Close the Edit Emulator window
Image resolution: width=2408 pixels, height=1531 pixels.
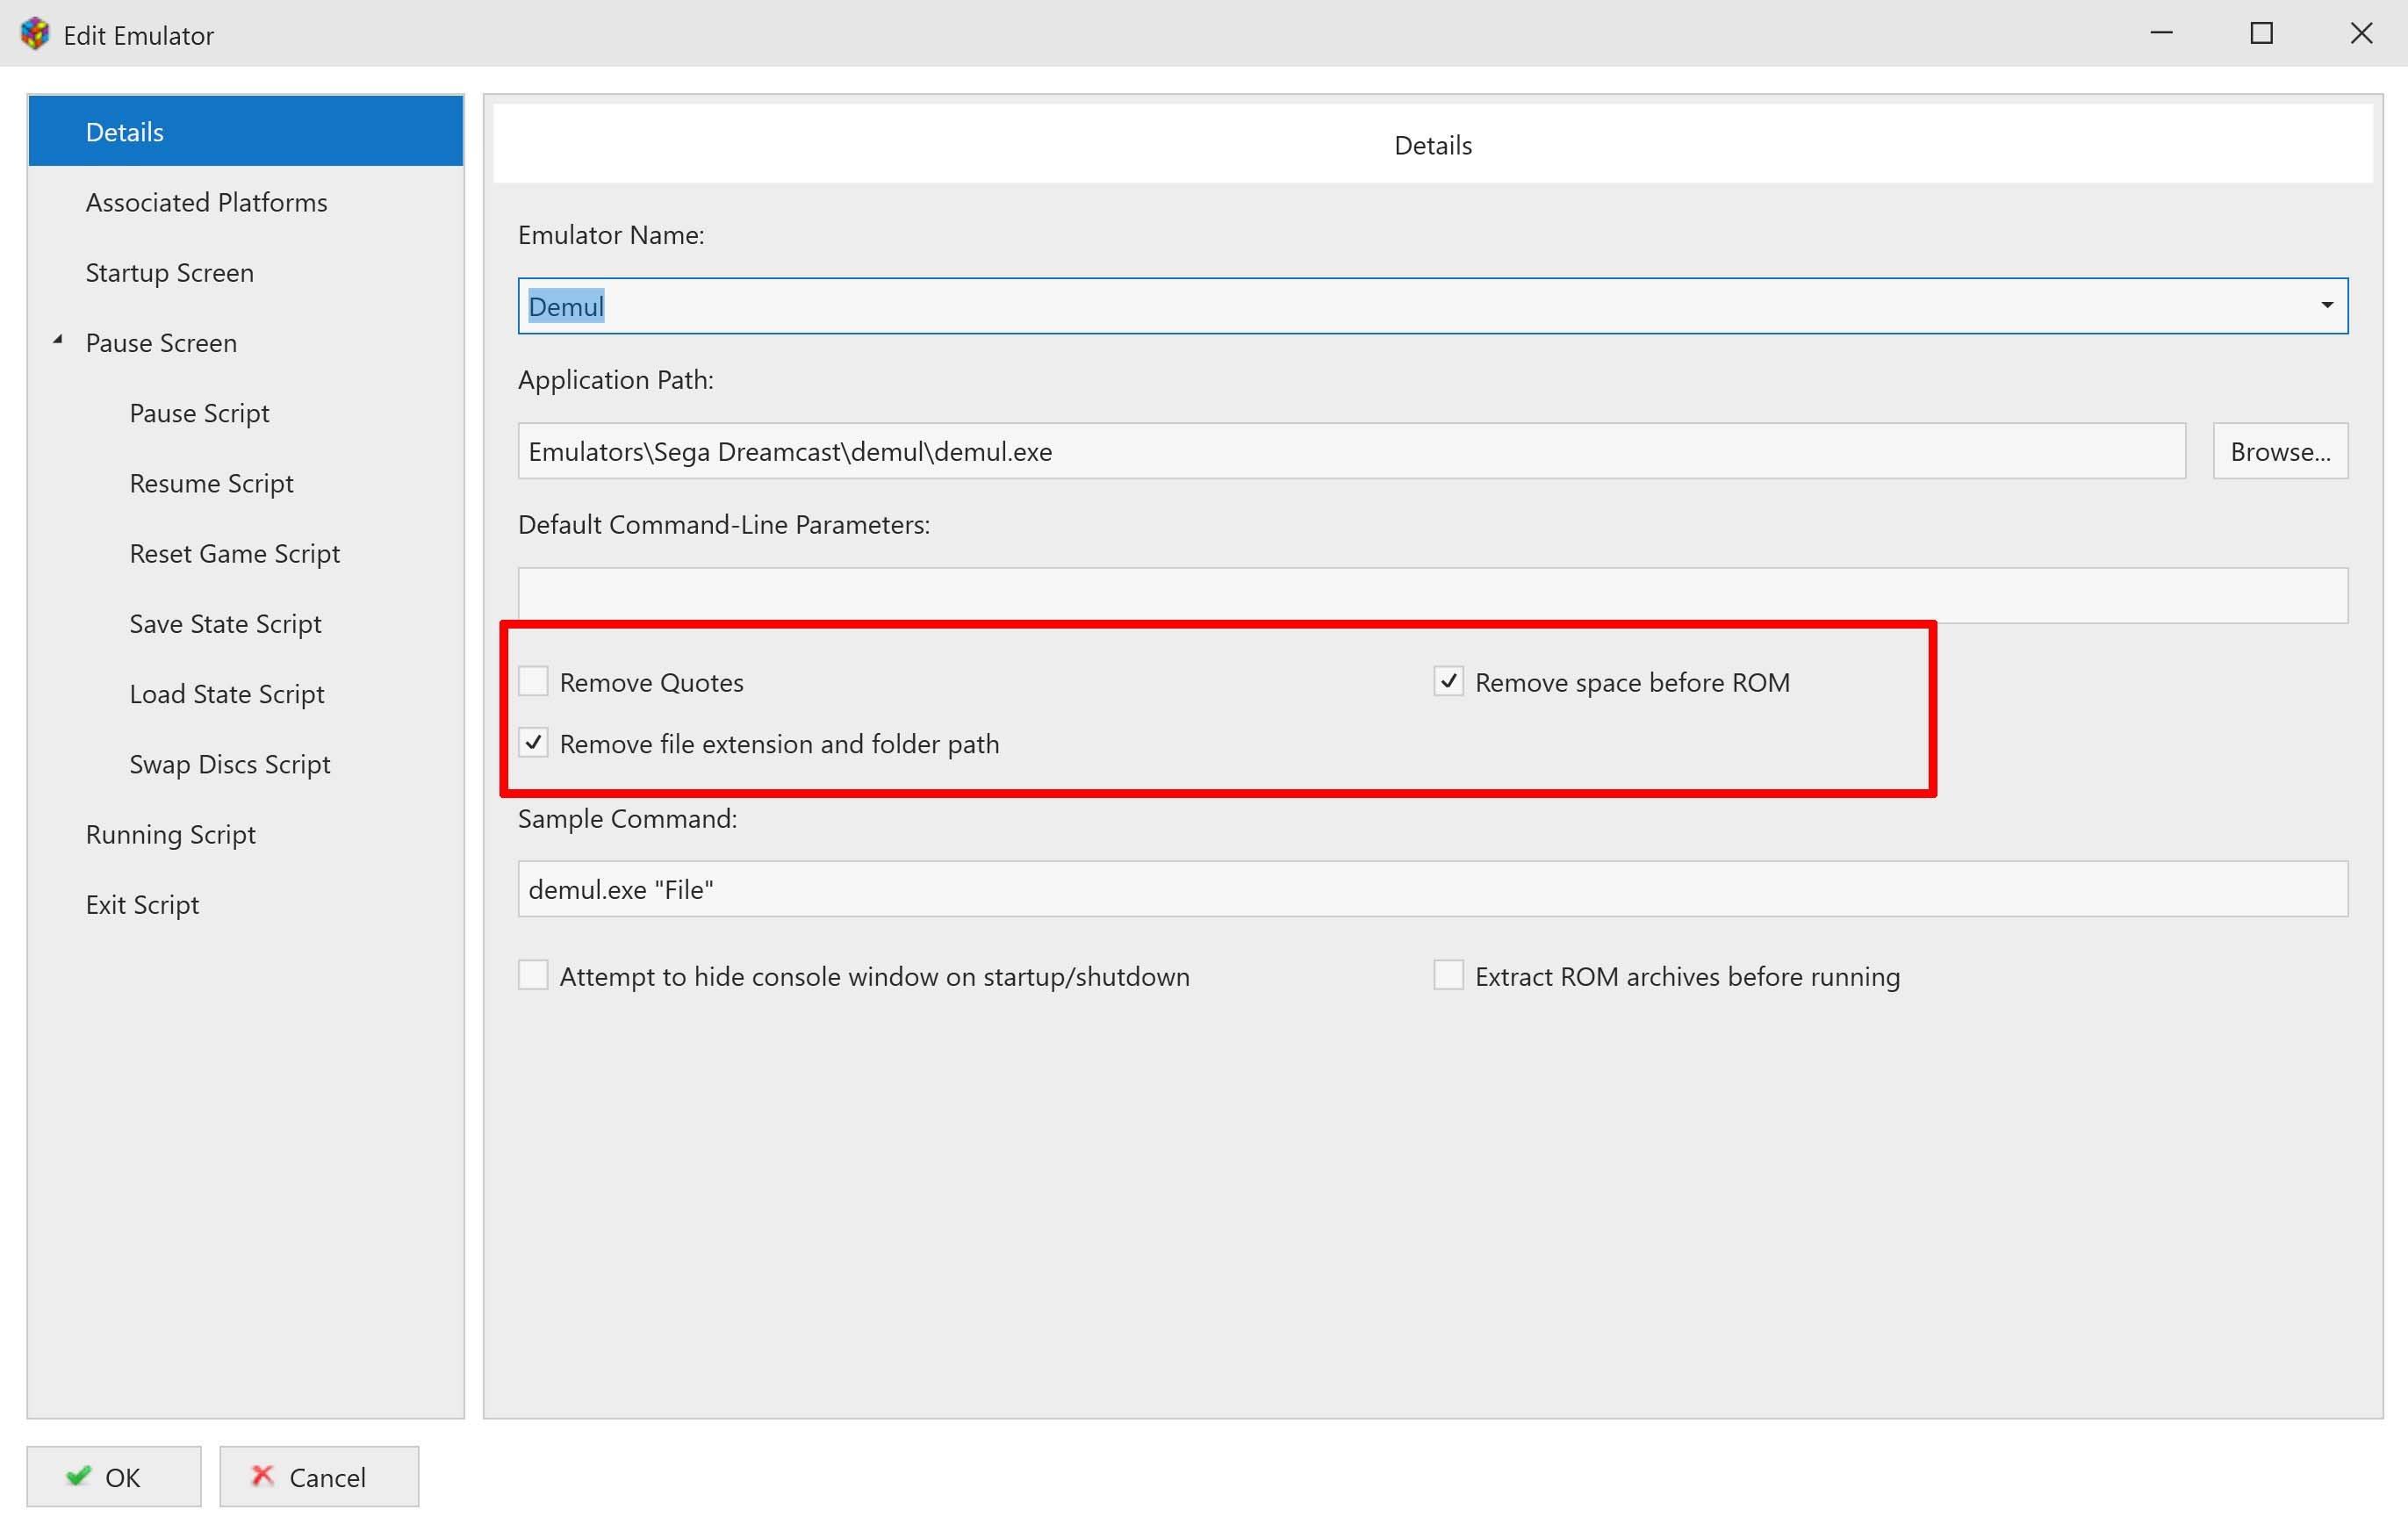click(2361, 33)
